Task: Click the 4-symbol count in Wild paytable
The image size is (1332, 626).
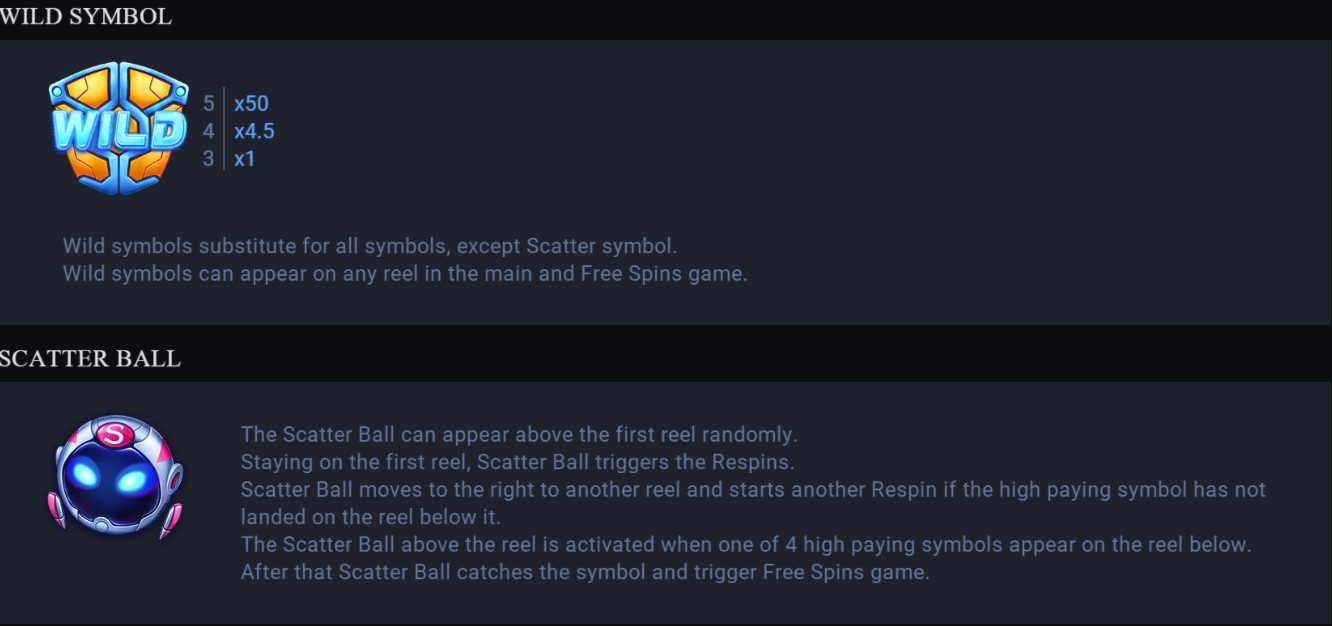Action: point(209,131)
